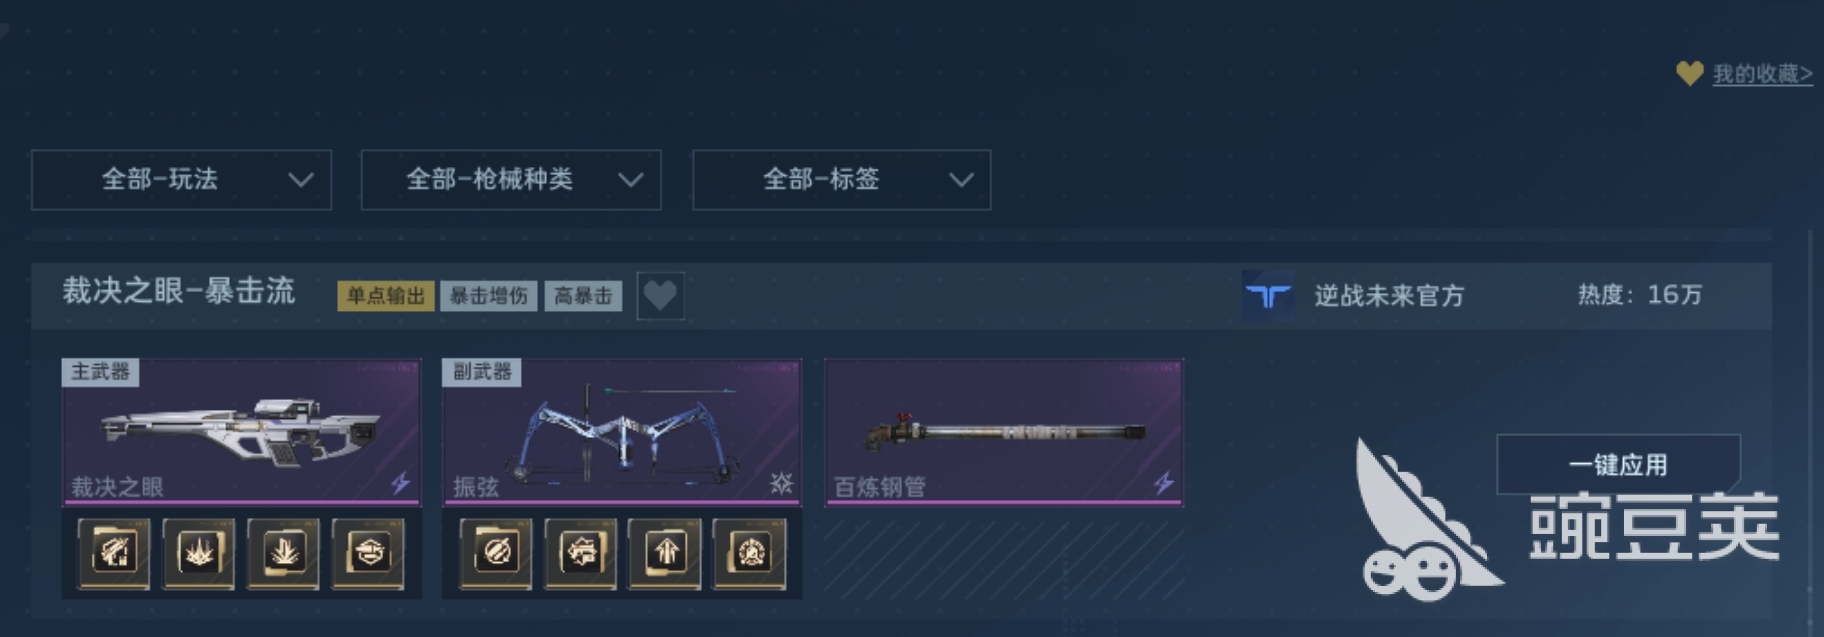
Task: Click the round emblem plugin icon under 振弦
Action: point(750,553)
